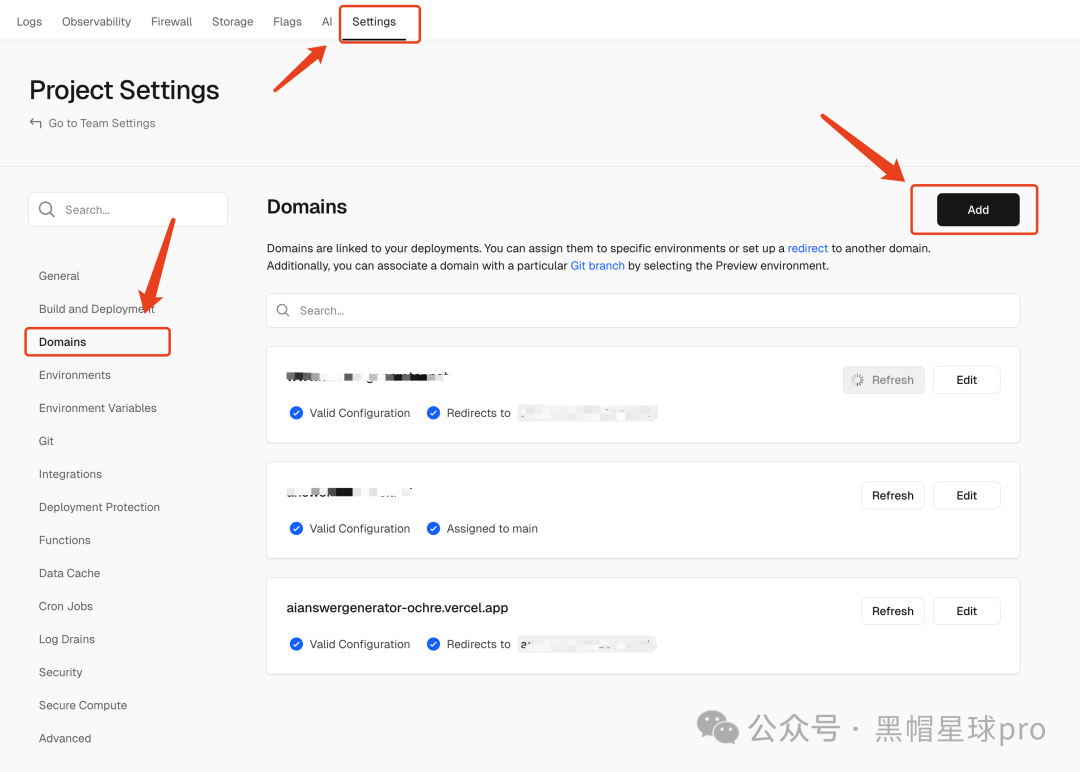Select Deployment Protection in sidebar

[x=99, y=508]
